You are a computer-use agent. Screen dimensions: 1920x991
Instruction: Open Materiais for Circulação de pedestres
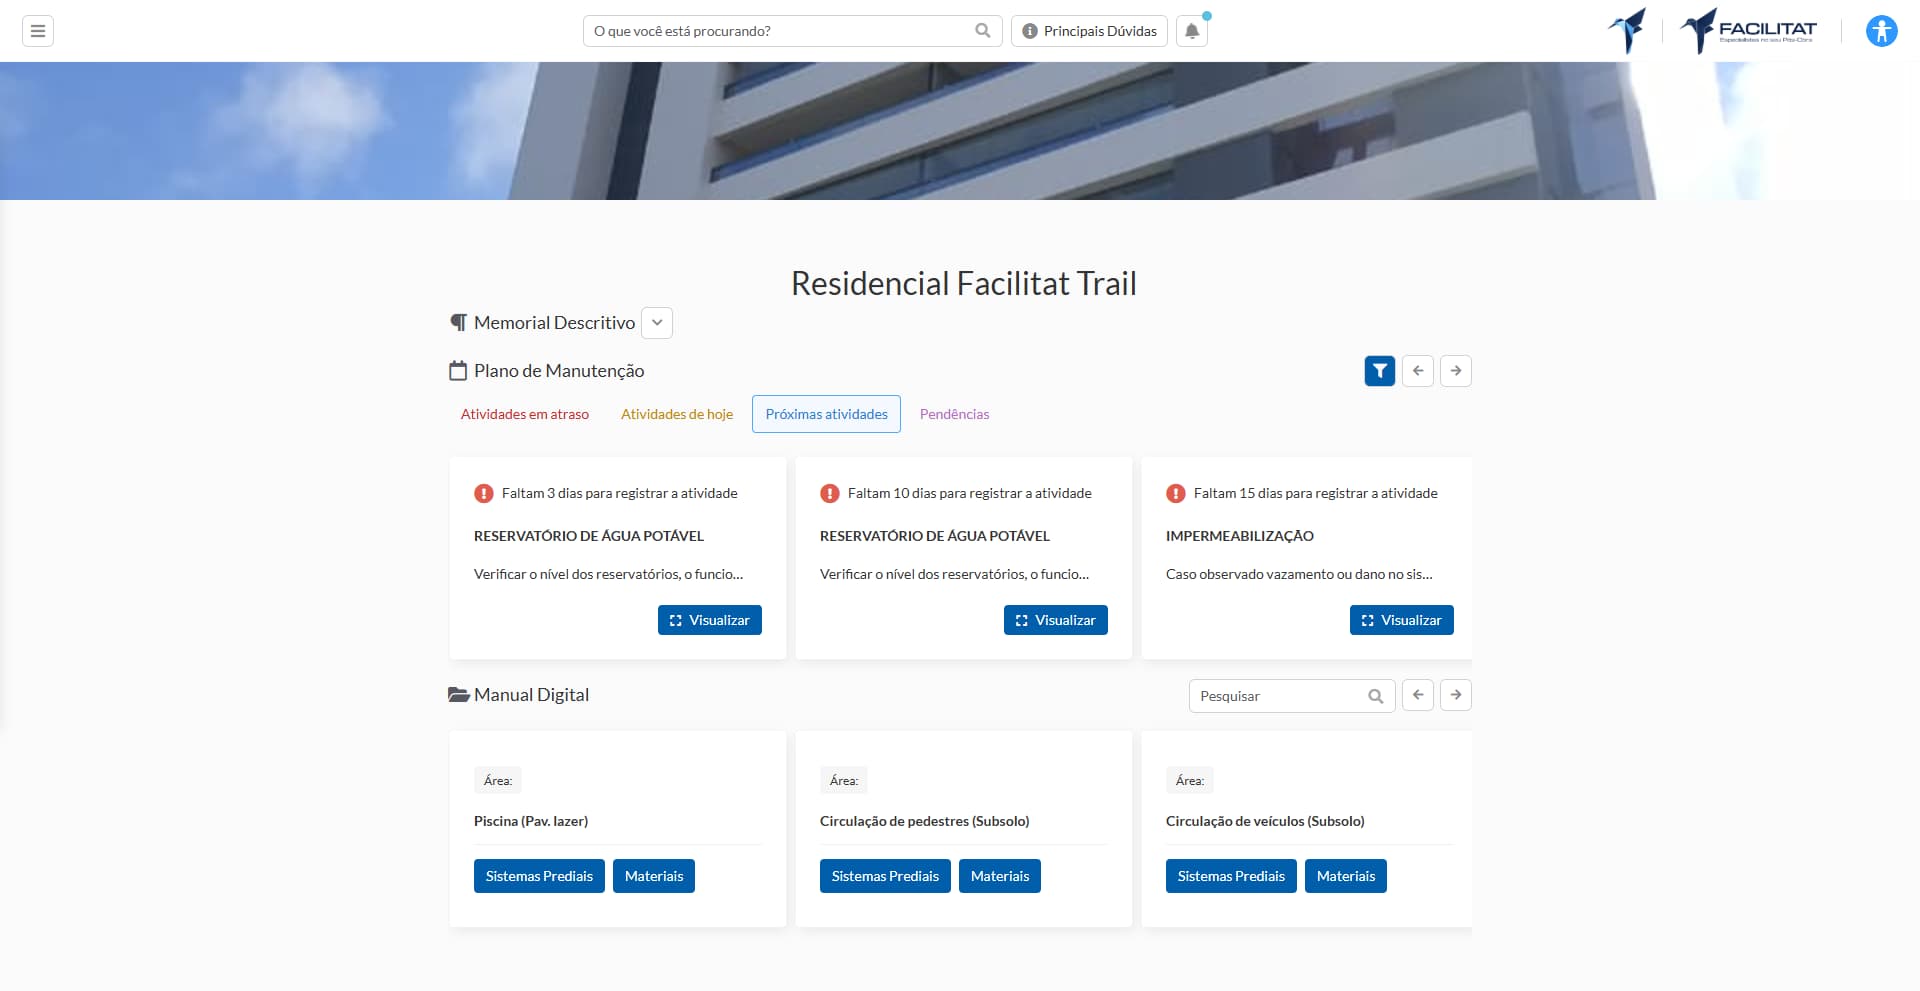click(x=1000, y=876)
